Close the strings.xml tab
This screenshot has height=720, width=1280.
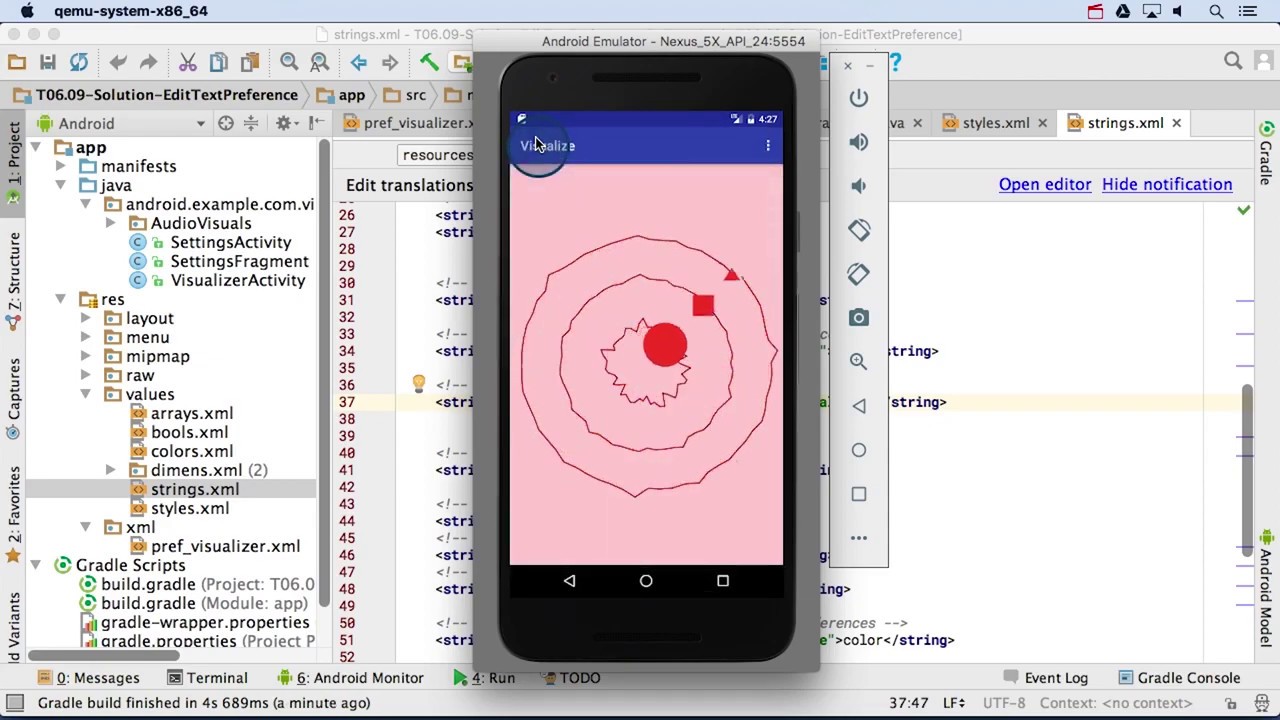tap(1177, 123)
